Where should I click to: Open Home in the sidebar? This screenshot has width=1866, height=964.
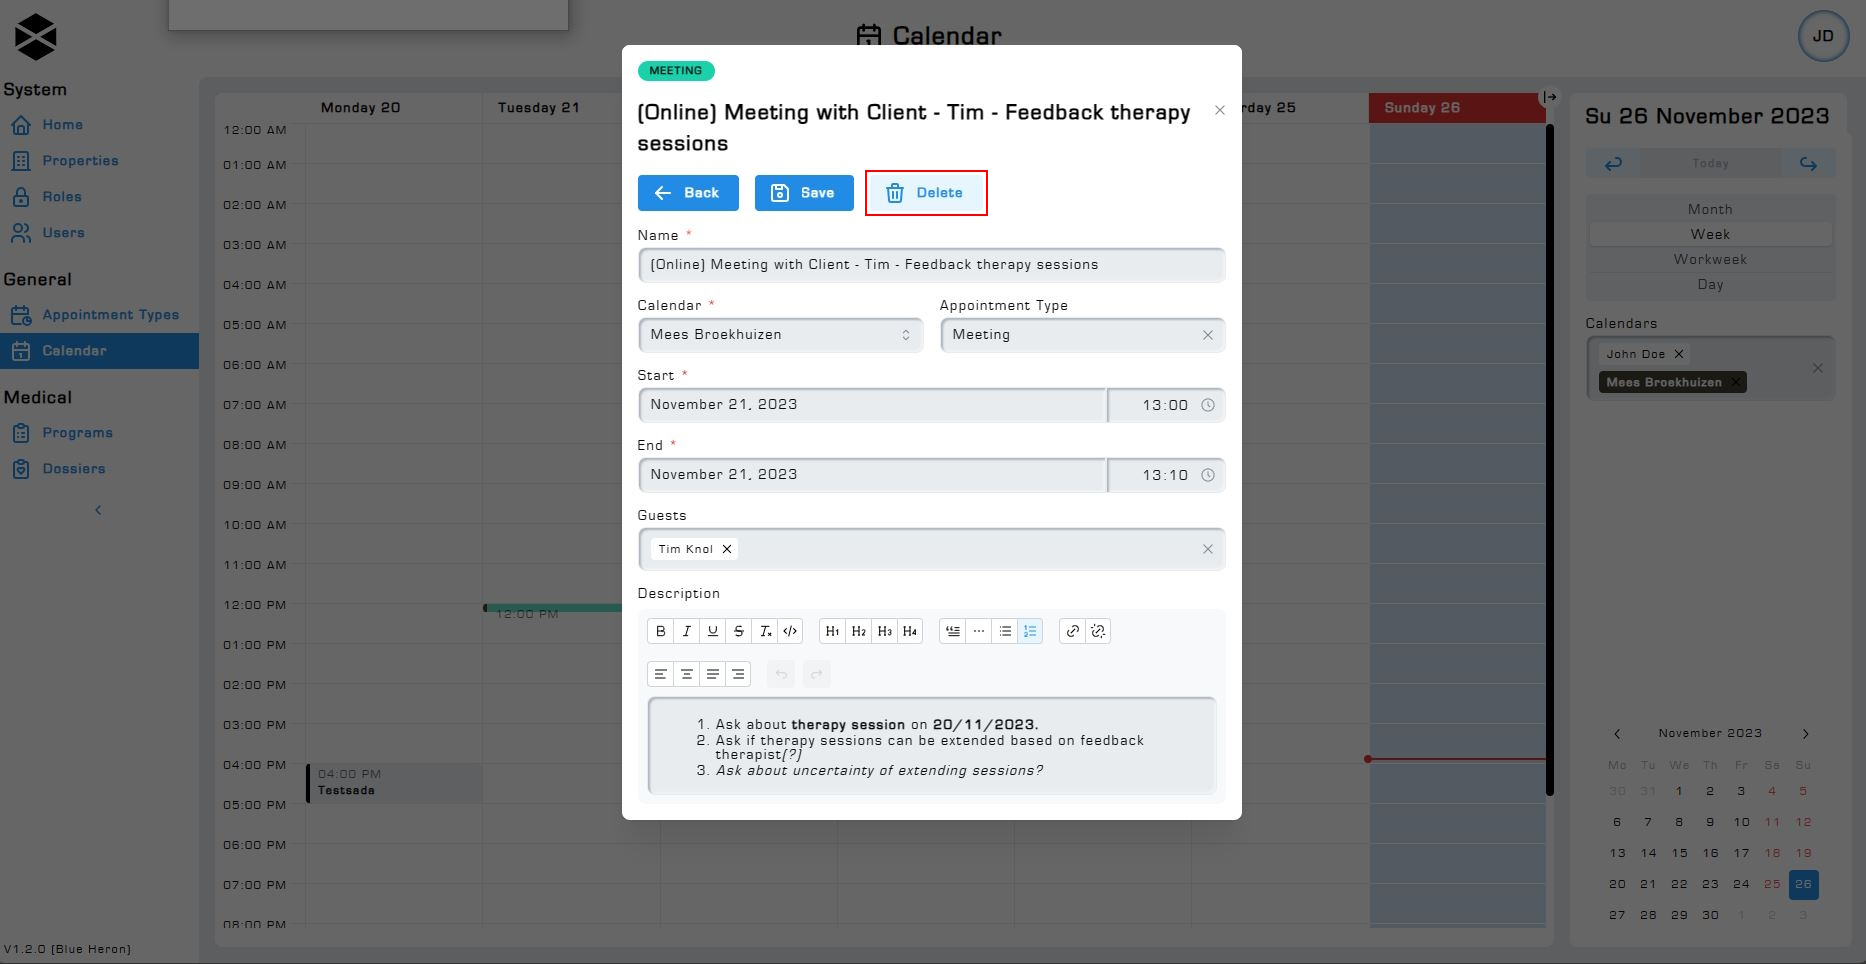coord(62,125)
